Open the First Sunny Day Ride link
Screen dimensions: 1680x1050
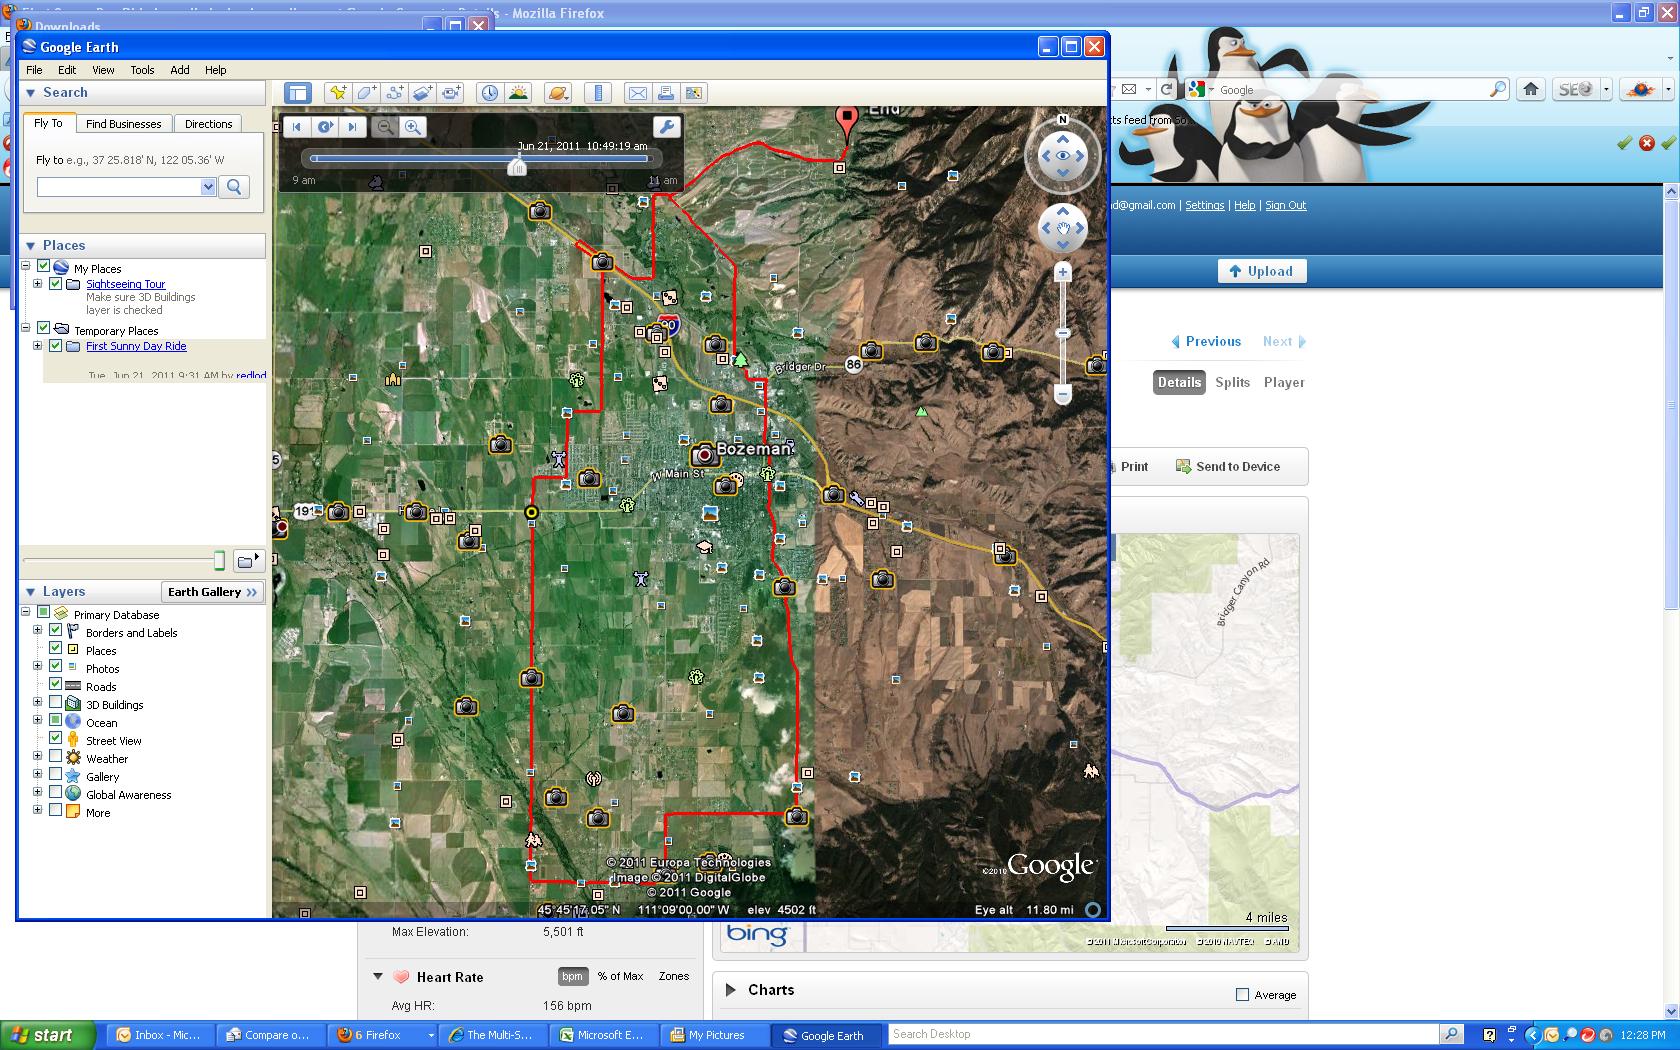tap(136, 346)
